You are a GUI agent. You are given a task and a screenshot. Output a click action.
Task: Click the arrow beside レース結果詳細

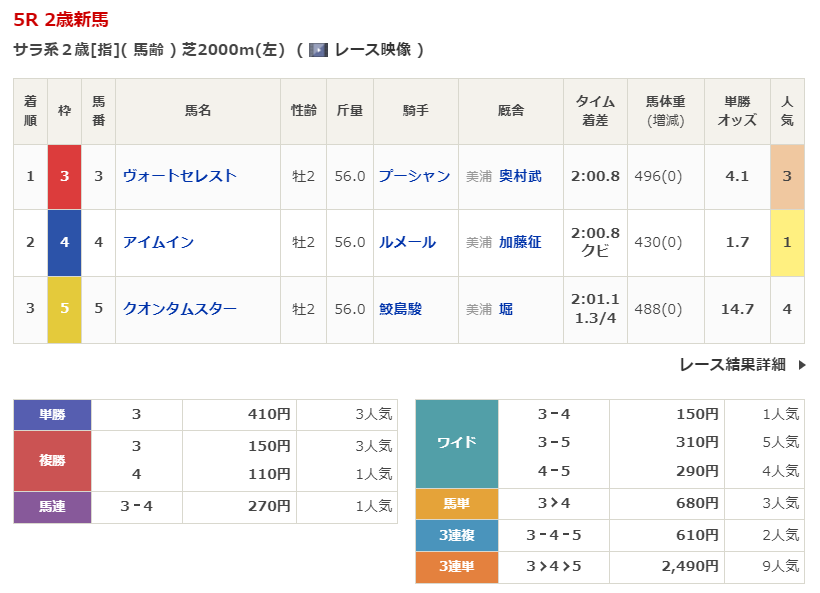pyautogui.click(x=802, y=365)
